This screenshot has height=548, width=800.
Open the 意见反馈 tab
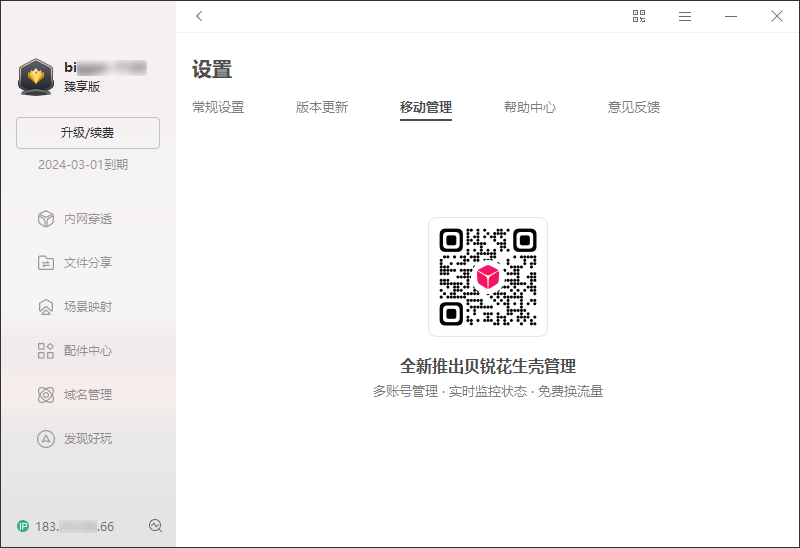634,107
